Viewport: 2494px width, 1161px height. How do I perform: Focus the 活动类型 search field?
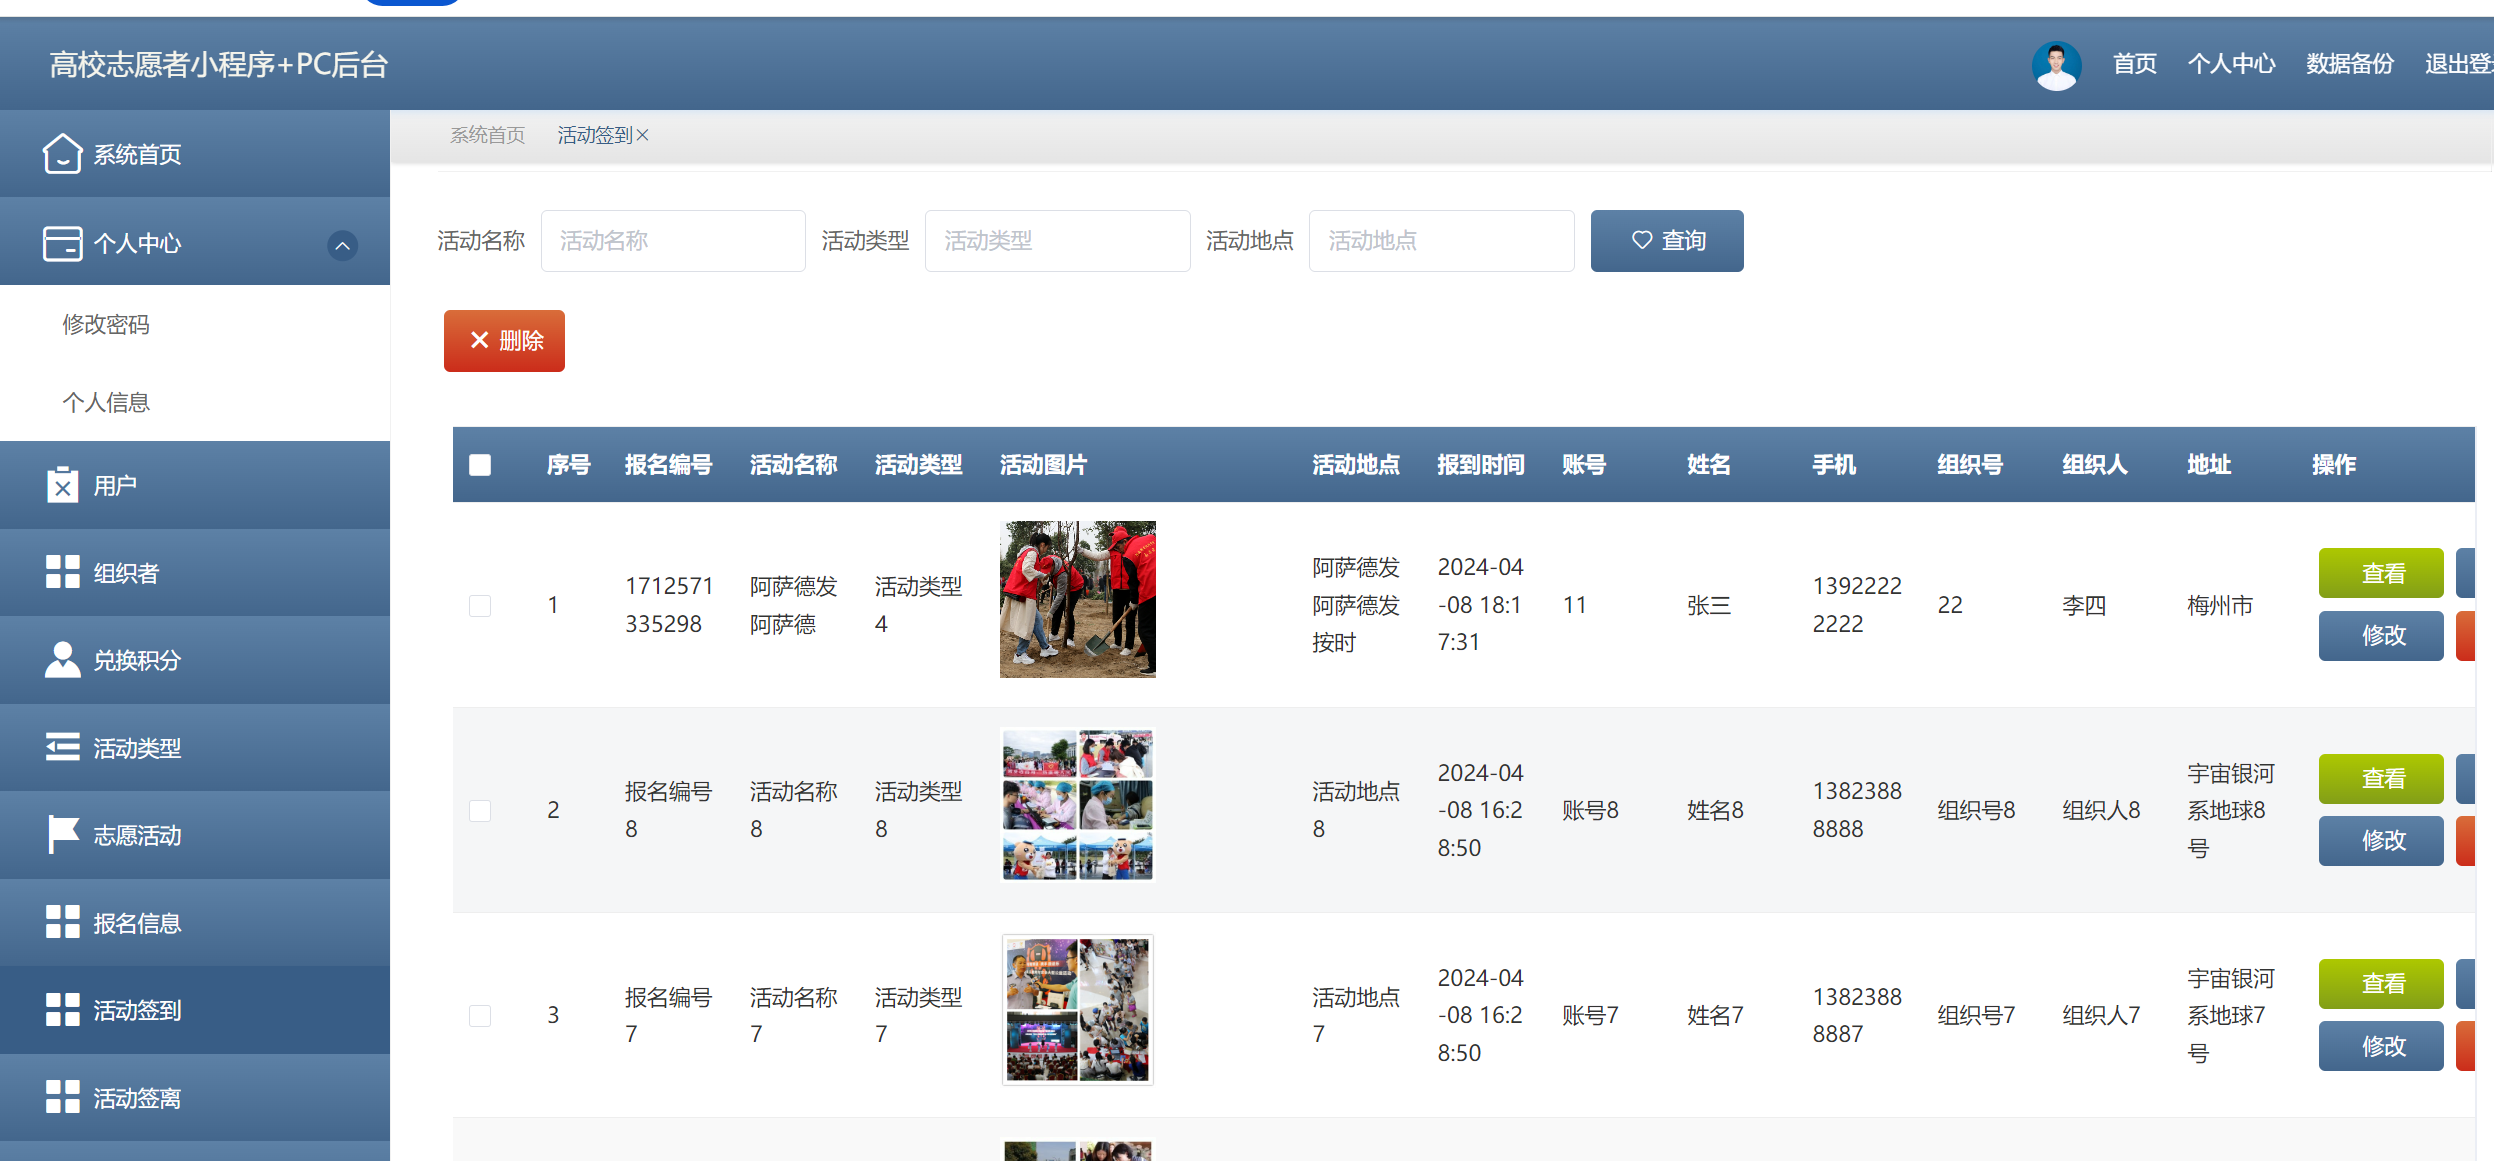1057,241
